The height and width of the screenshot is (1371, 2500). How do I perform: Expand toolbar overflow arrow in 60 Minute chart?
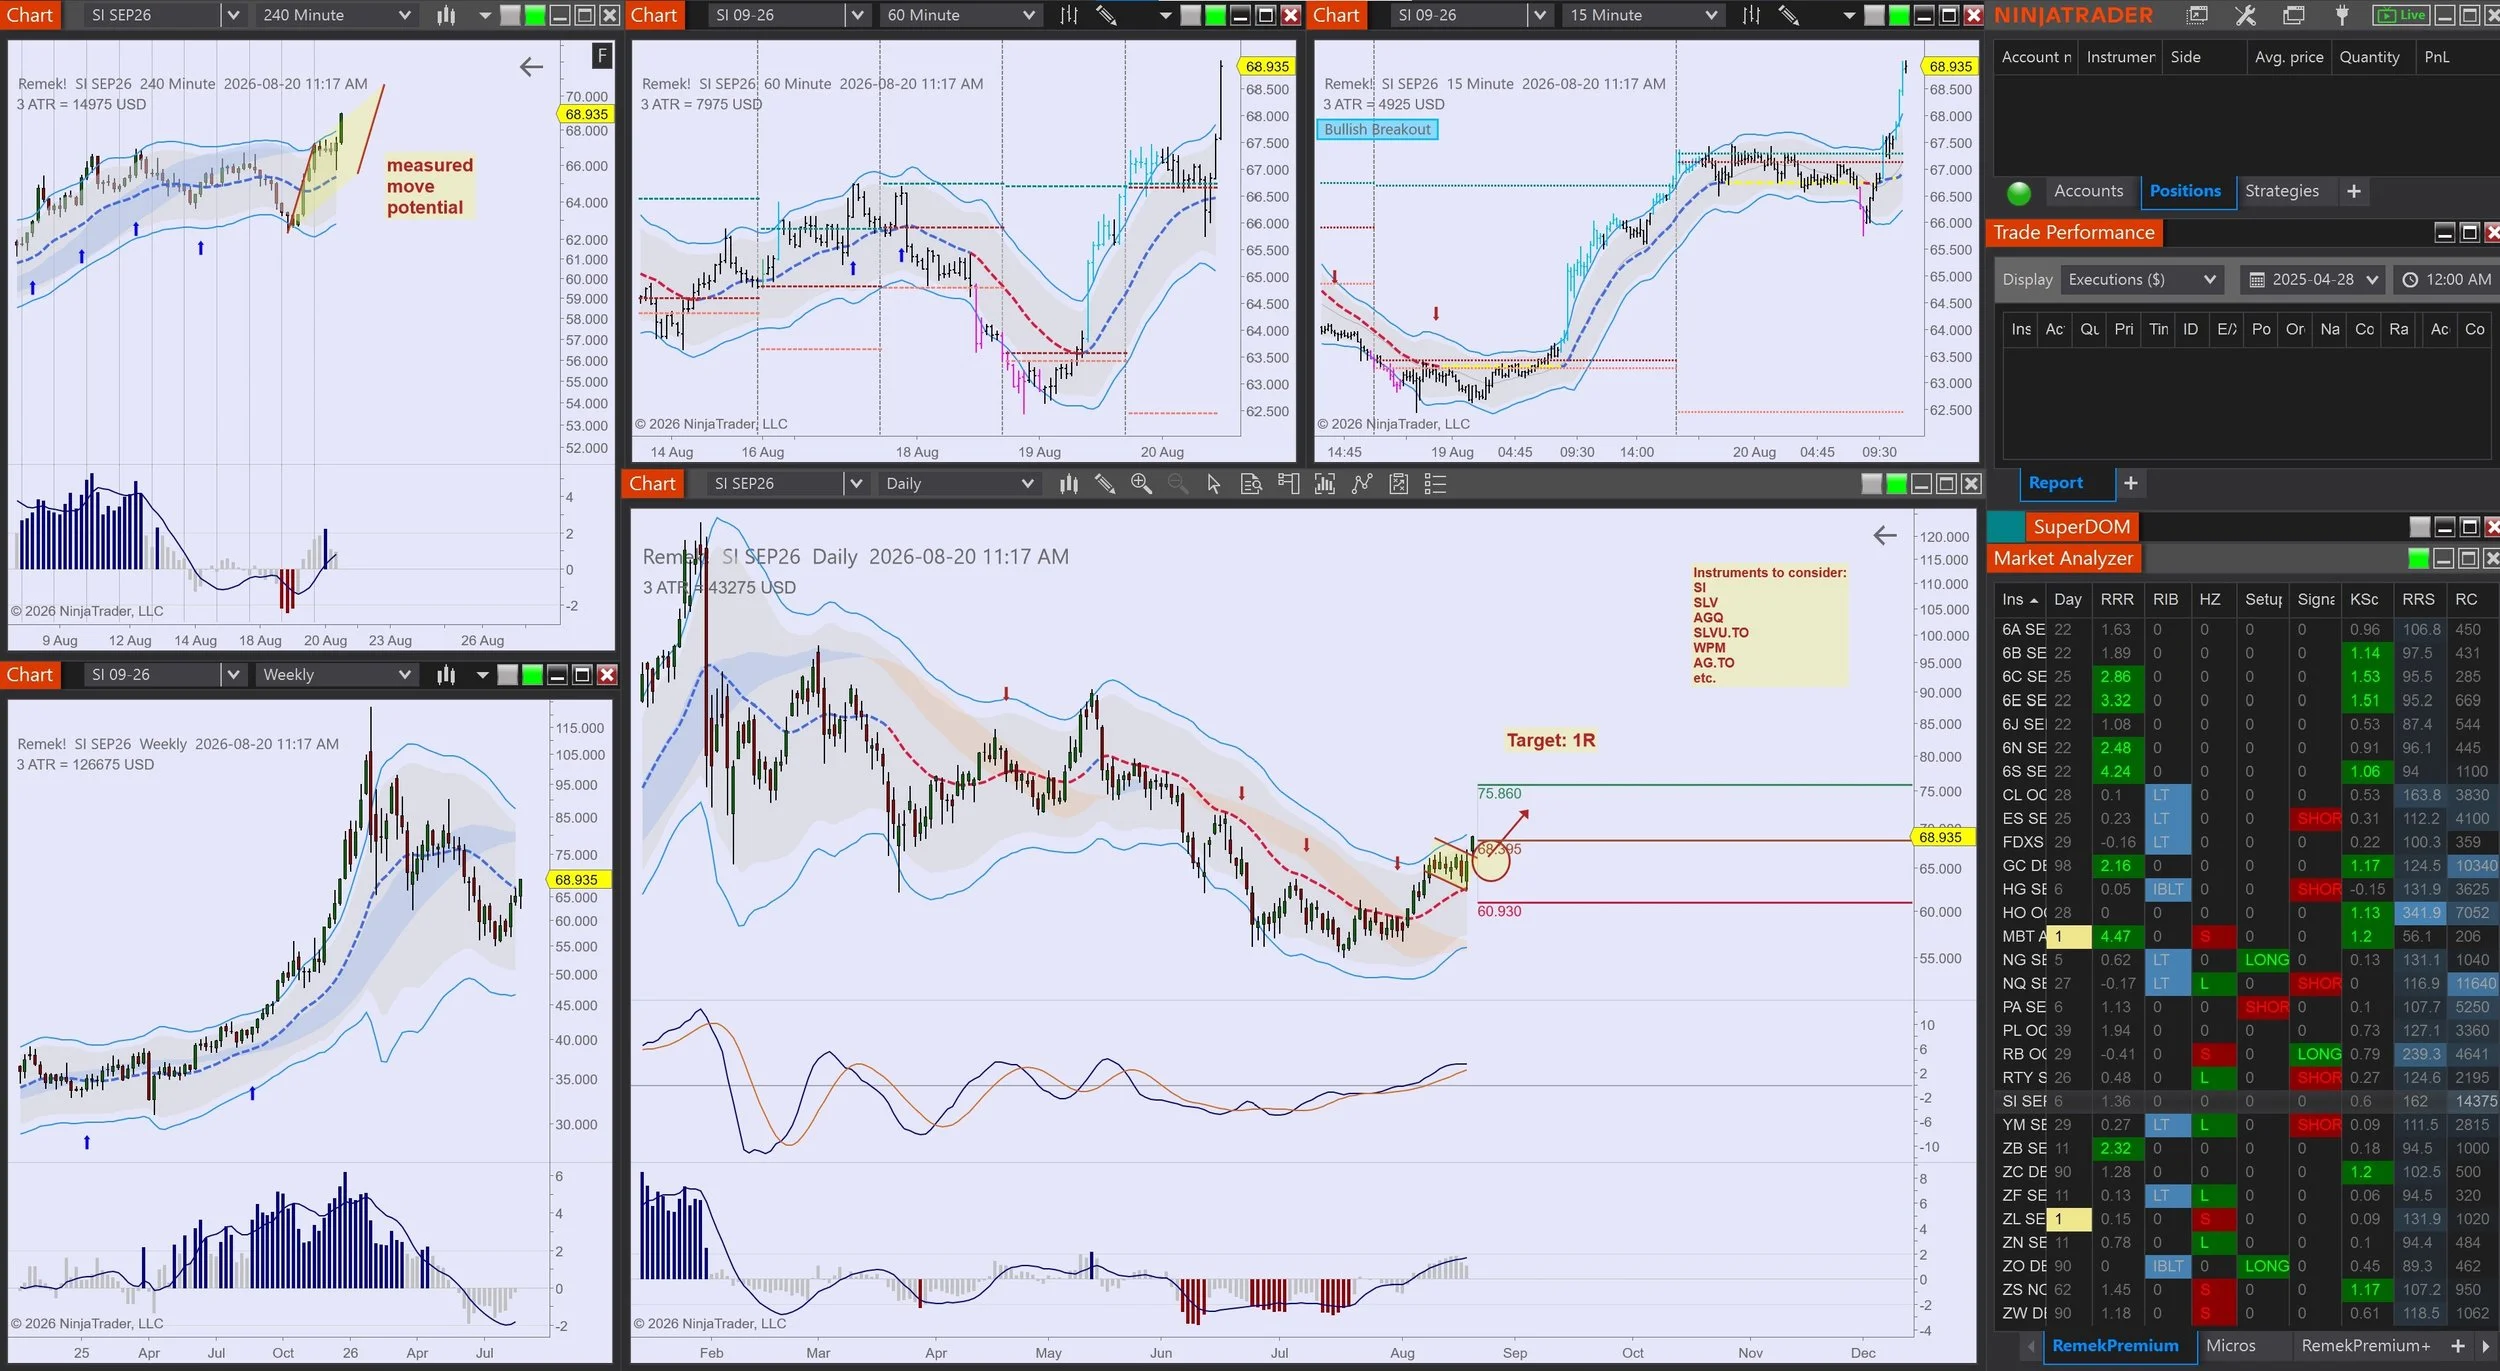[1165, 16]
